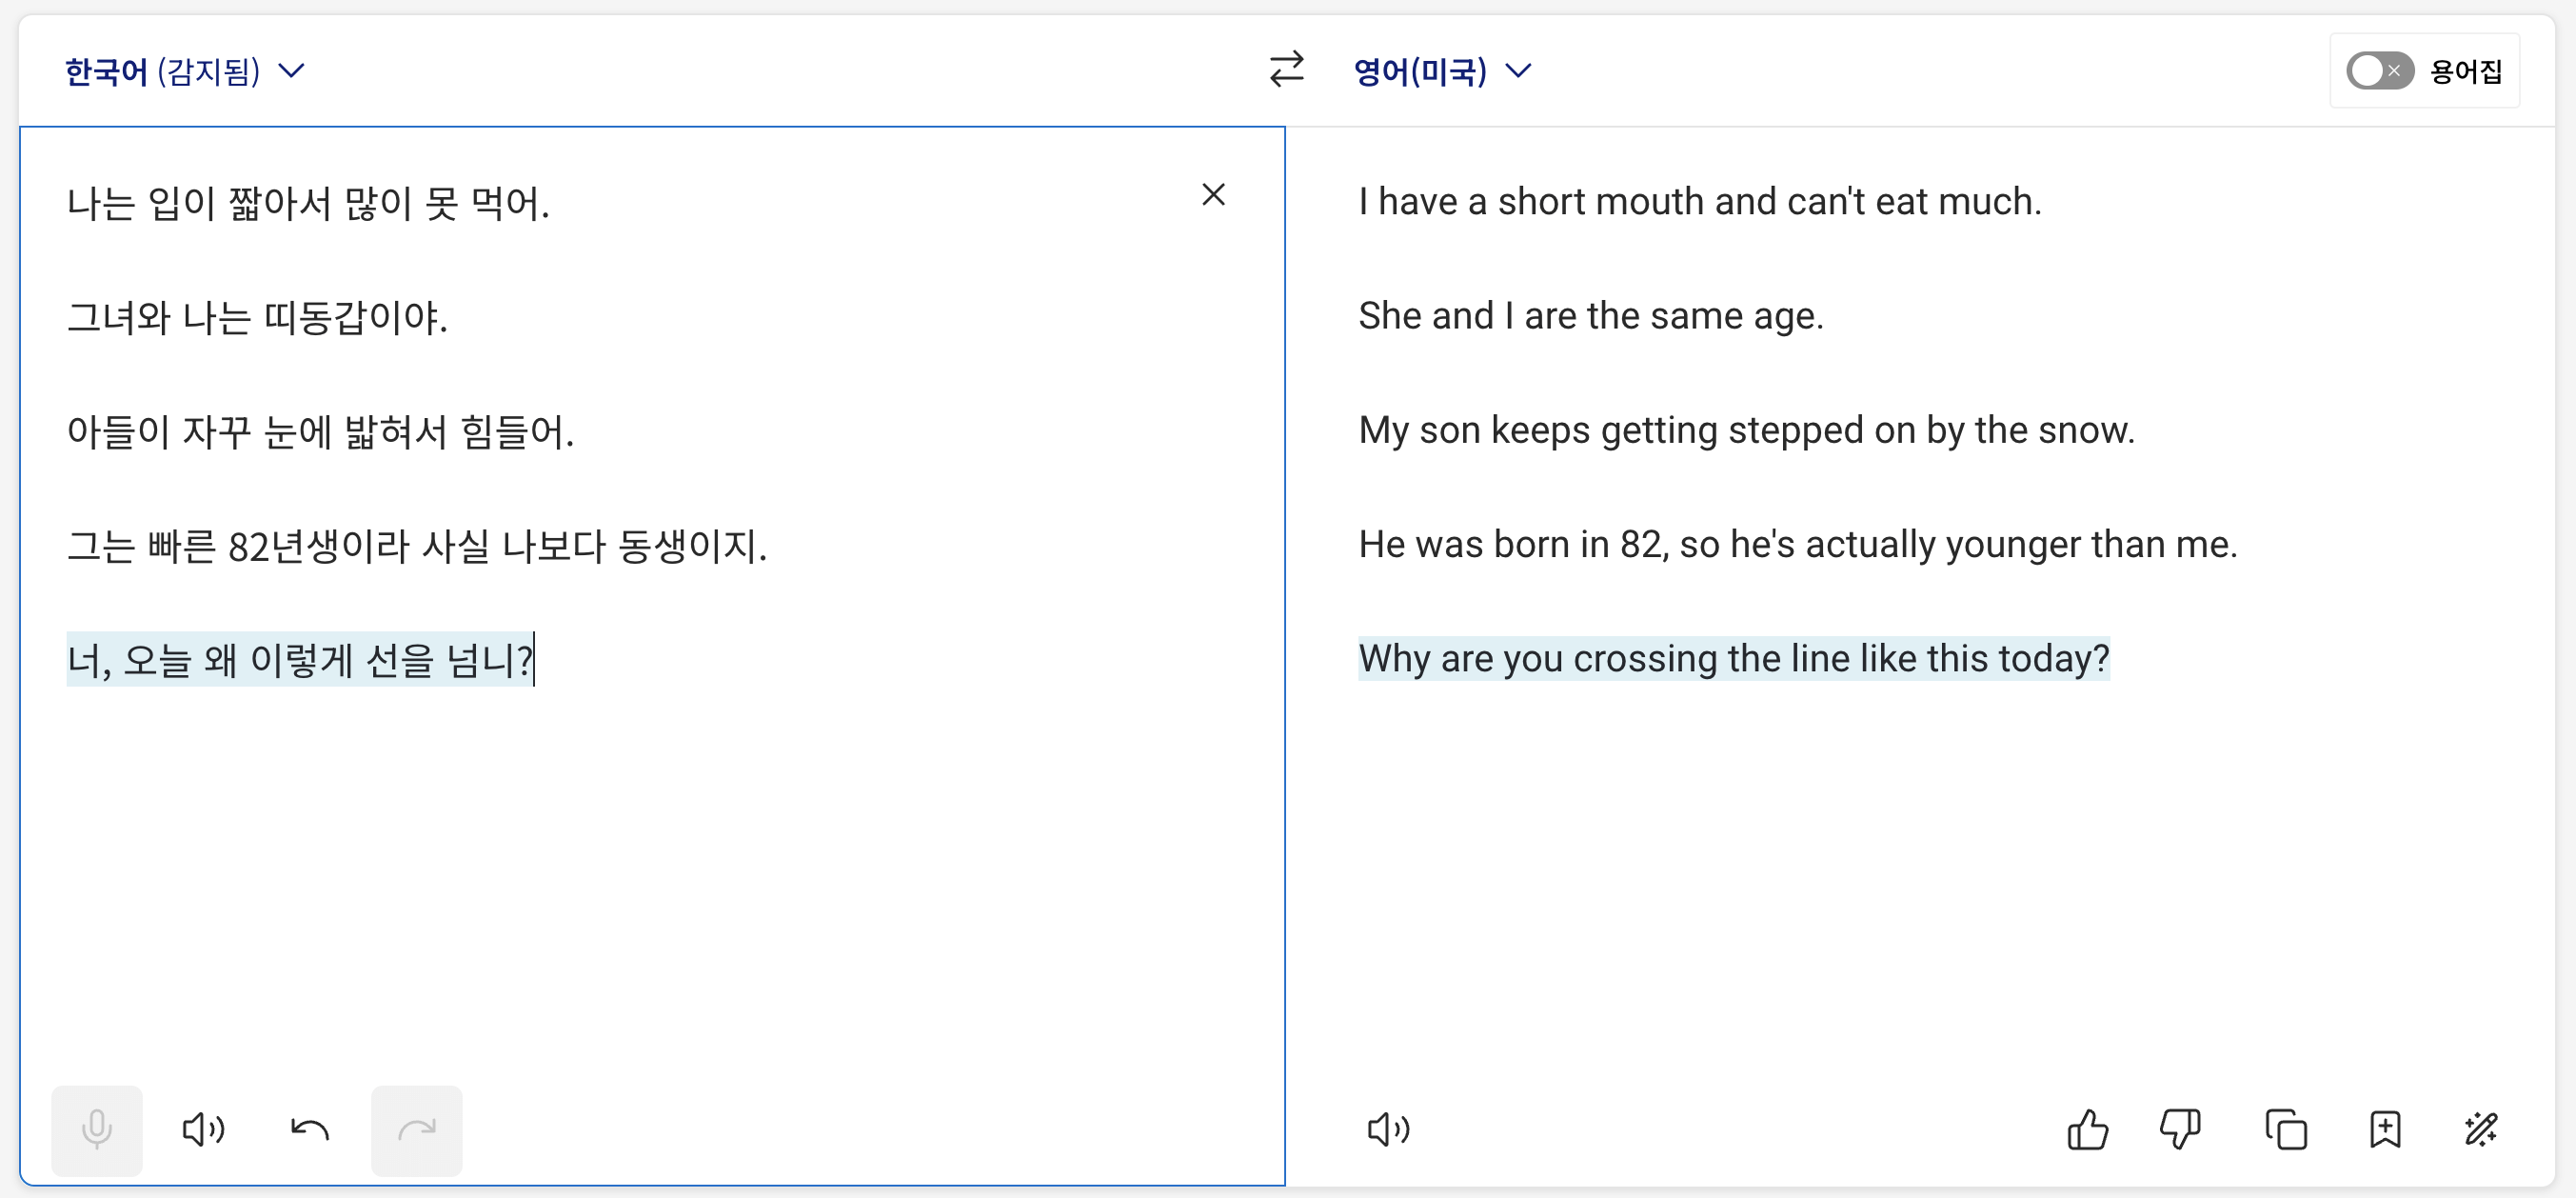
Task: Play audio of the Korean source text
Action: coord(203,1130)
